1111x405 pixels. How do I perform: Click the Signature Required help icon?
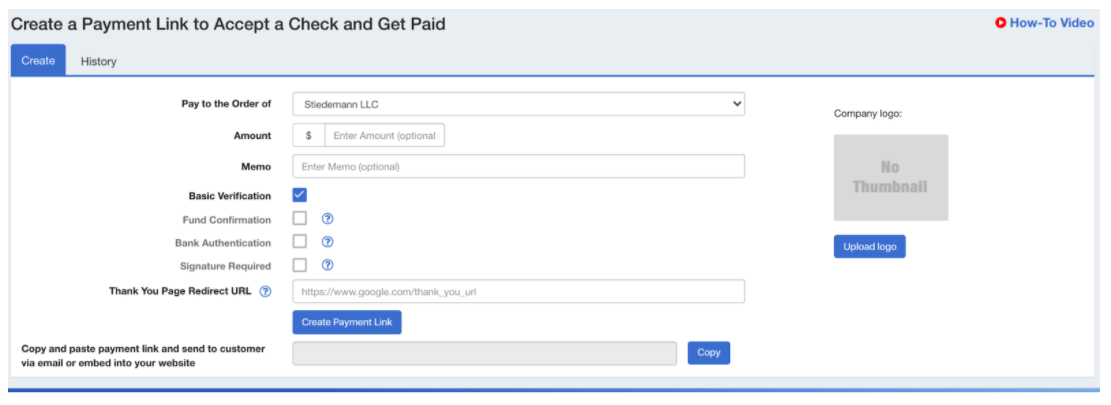(x=327, y=265)
